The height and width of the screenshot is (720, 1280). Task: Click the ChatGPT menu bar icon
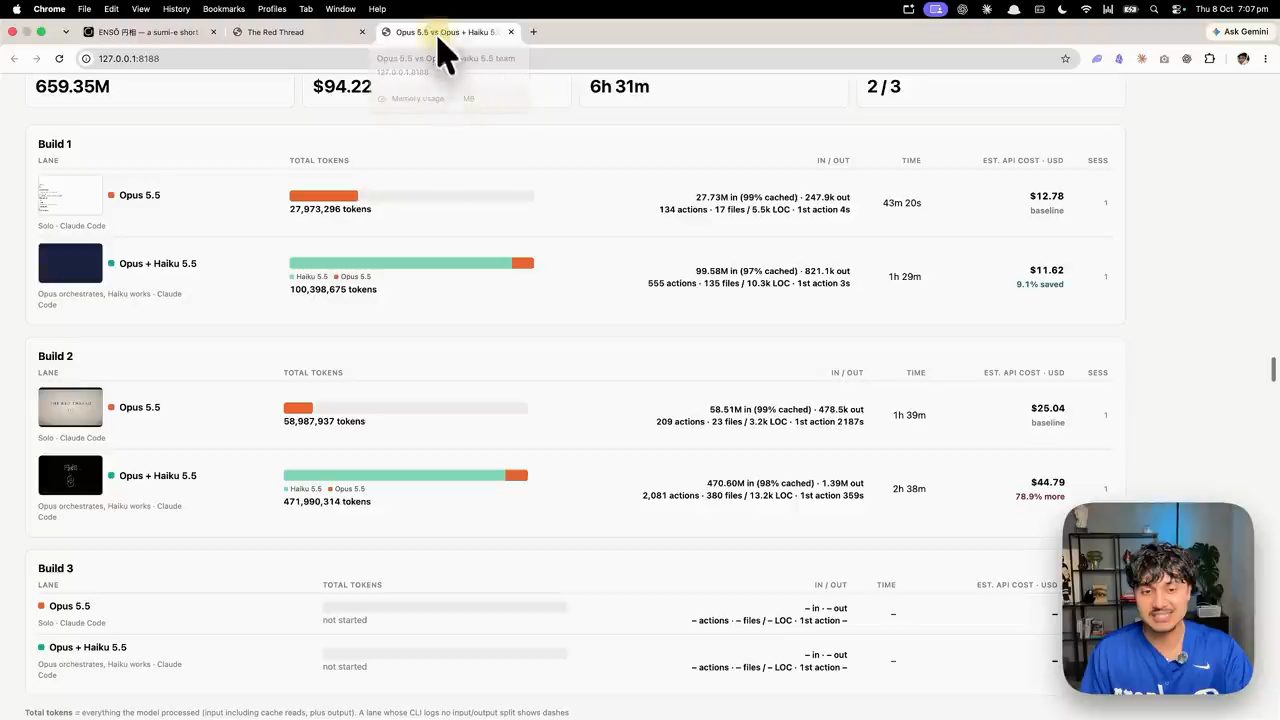(x=962, y=9)
